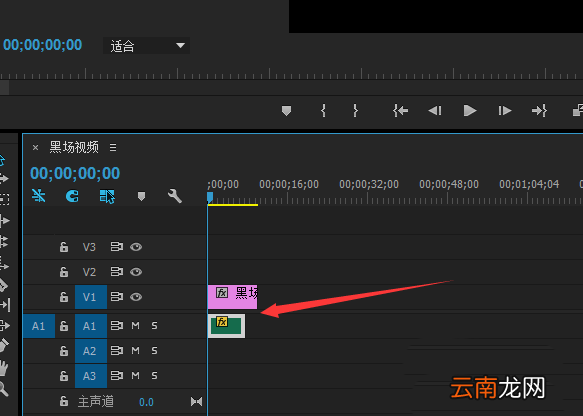Click fx badge on the 黑场 clip
Image resolution: width=583 pixels, height=416 pixels.
(222, 293)
